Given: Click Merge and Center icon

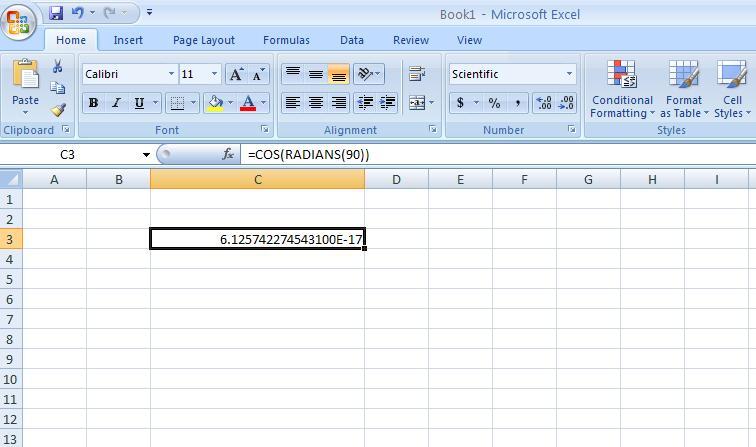Looking at the screenshot, I should point(416,103).
